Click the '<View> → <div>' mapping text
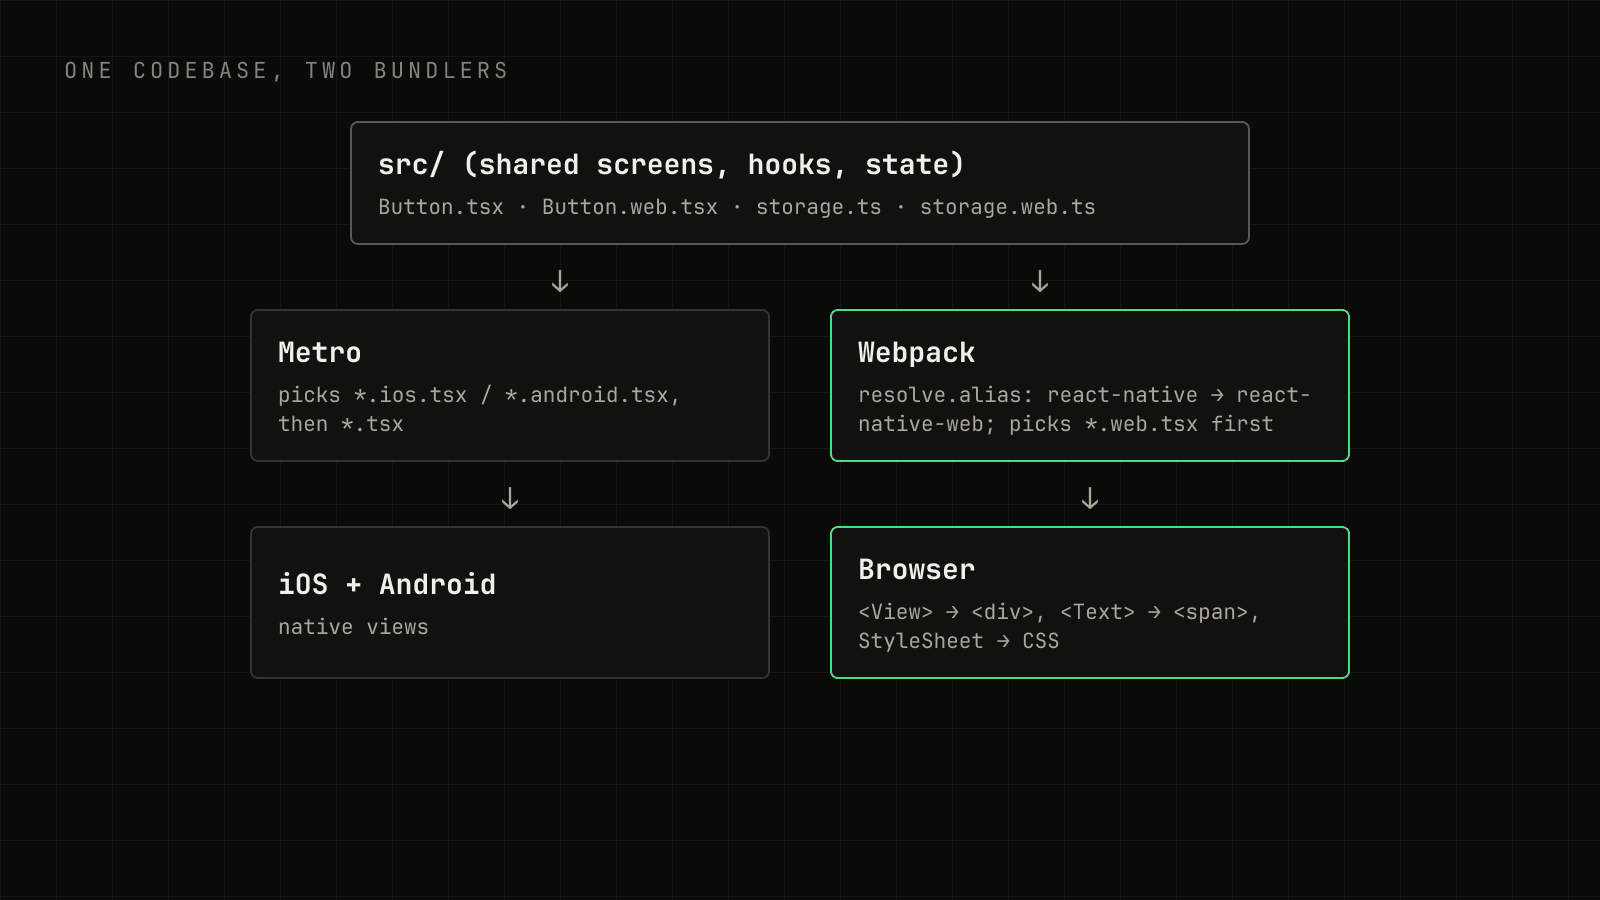The height and width of the screenshot is (900, 1600). click(x=1059, y=626)
